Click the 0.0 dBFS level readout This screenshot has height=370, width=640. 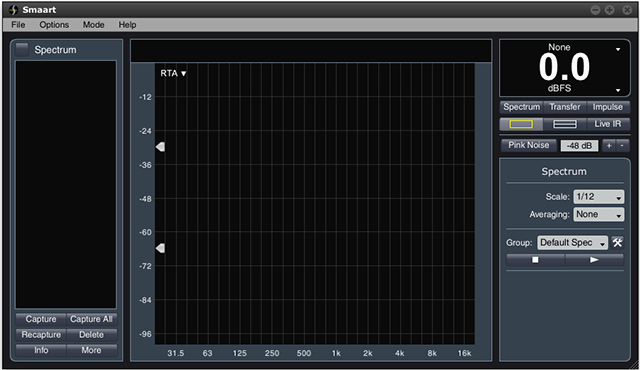[564, 67]
